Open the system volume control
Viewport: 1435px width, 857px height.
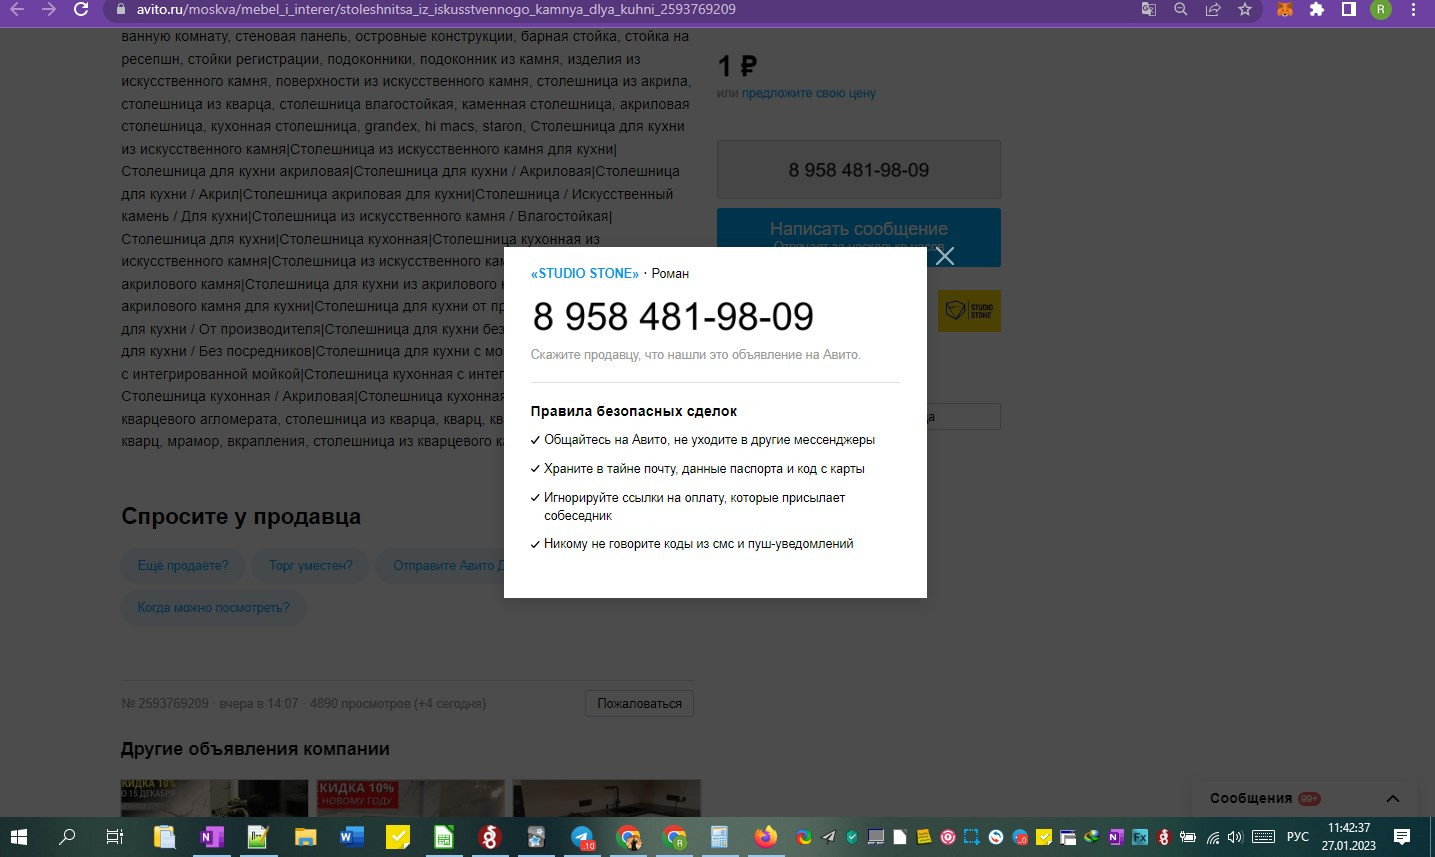click(x=1235, y=837)
